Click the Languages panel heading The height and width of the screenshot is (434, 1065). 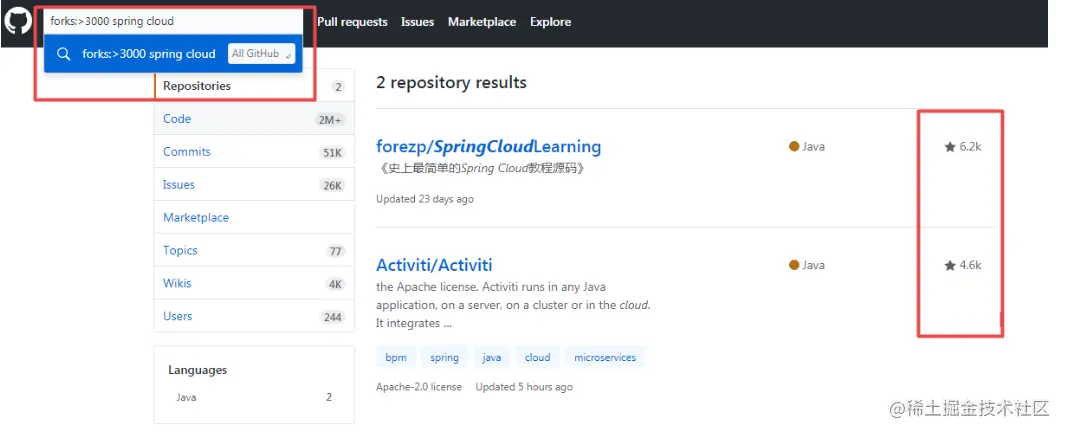tap(198, 370)
